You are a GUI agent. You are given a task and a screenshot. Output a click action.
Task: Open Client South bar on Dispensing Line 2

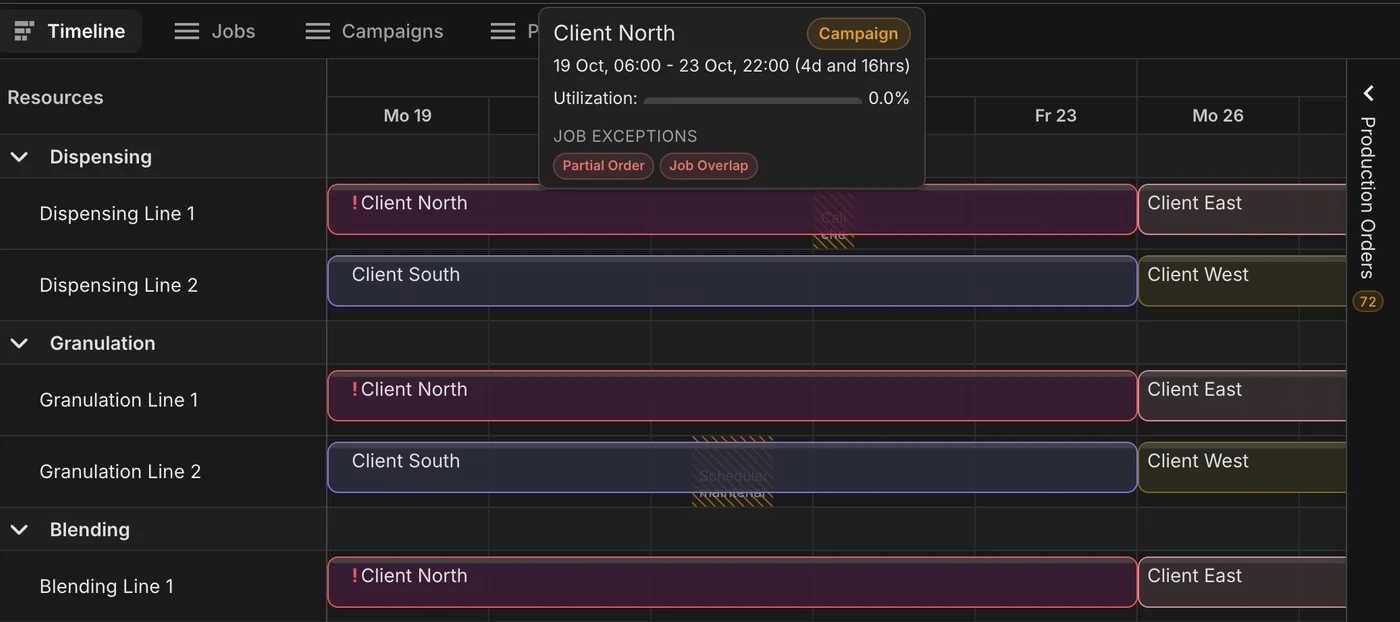pyautogui.click(x=732, y=281)
